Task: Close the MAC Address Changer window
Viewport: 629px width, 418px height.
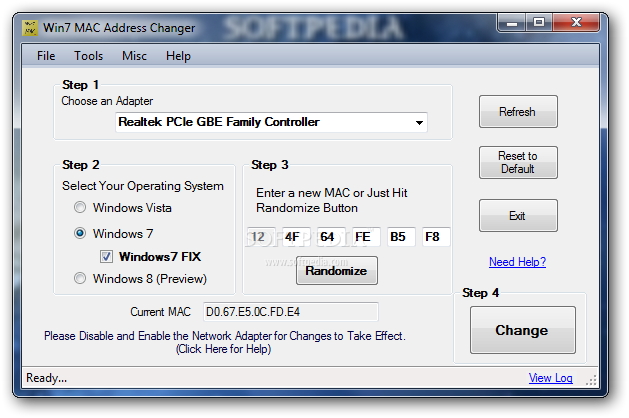Action: coord(576,22)
